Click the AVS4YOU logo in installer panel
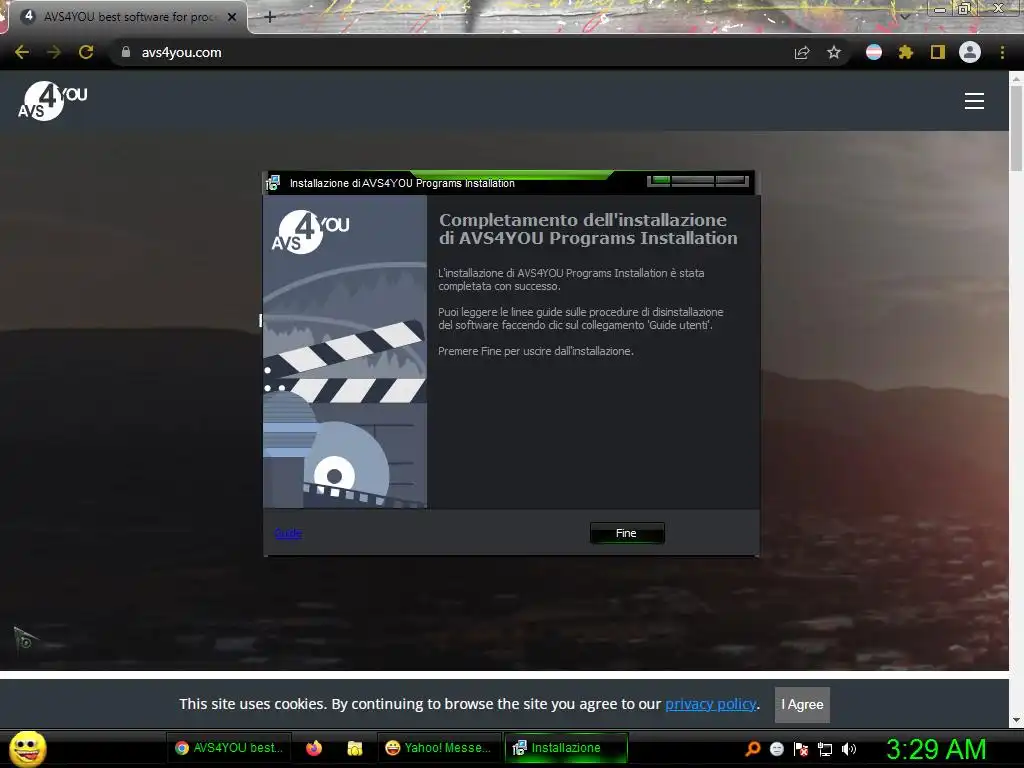Viewport: 1024px width, 768px height. [x=310, y=231]
